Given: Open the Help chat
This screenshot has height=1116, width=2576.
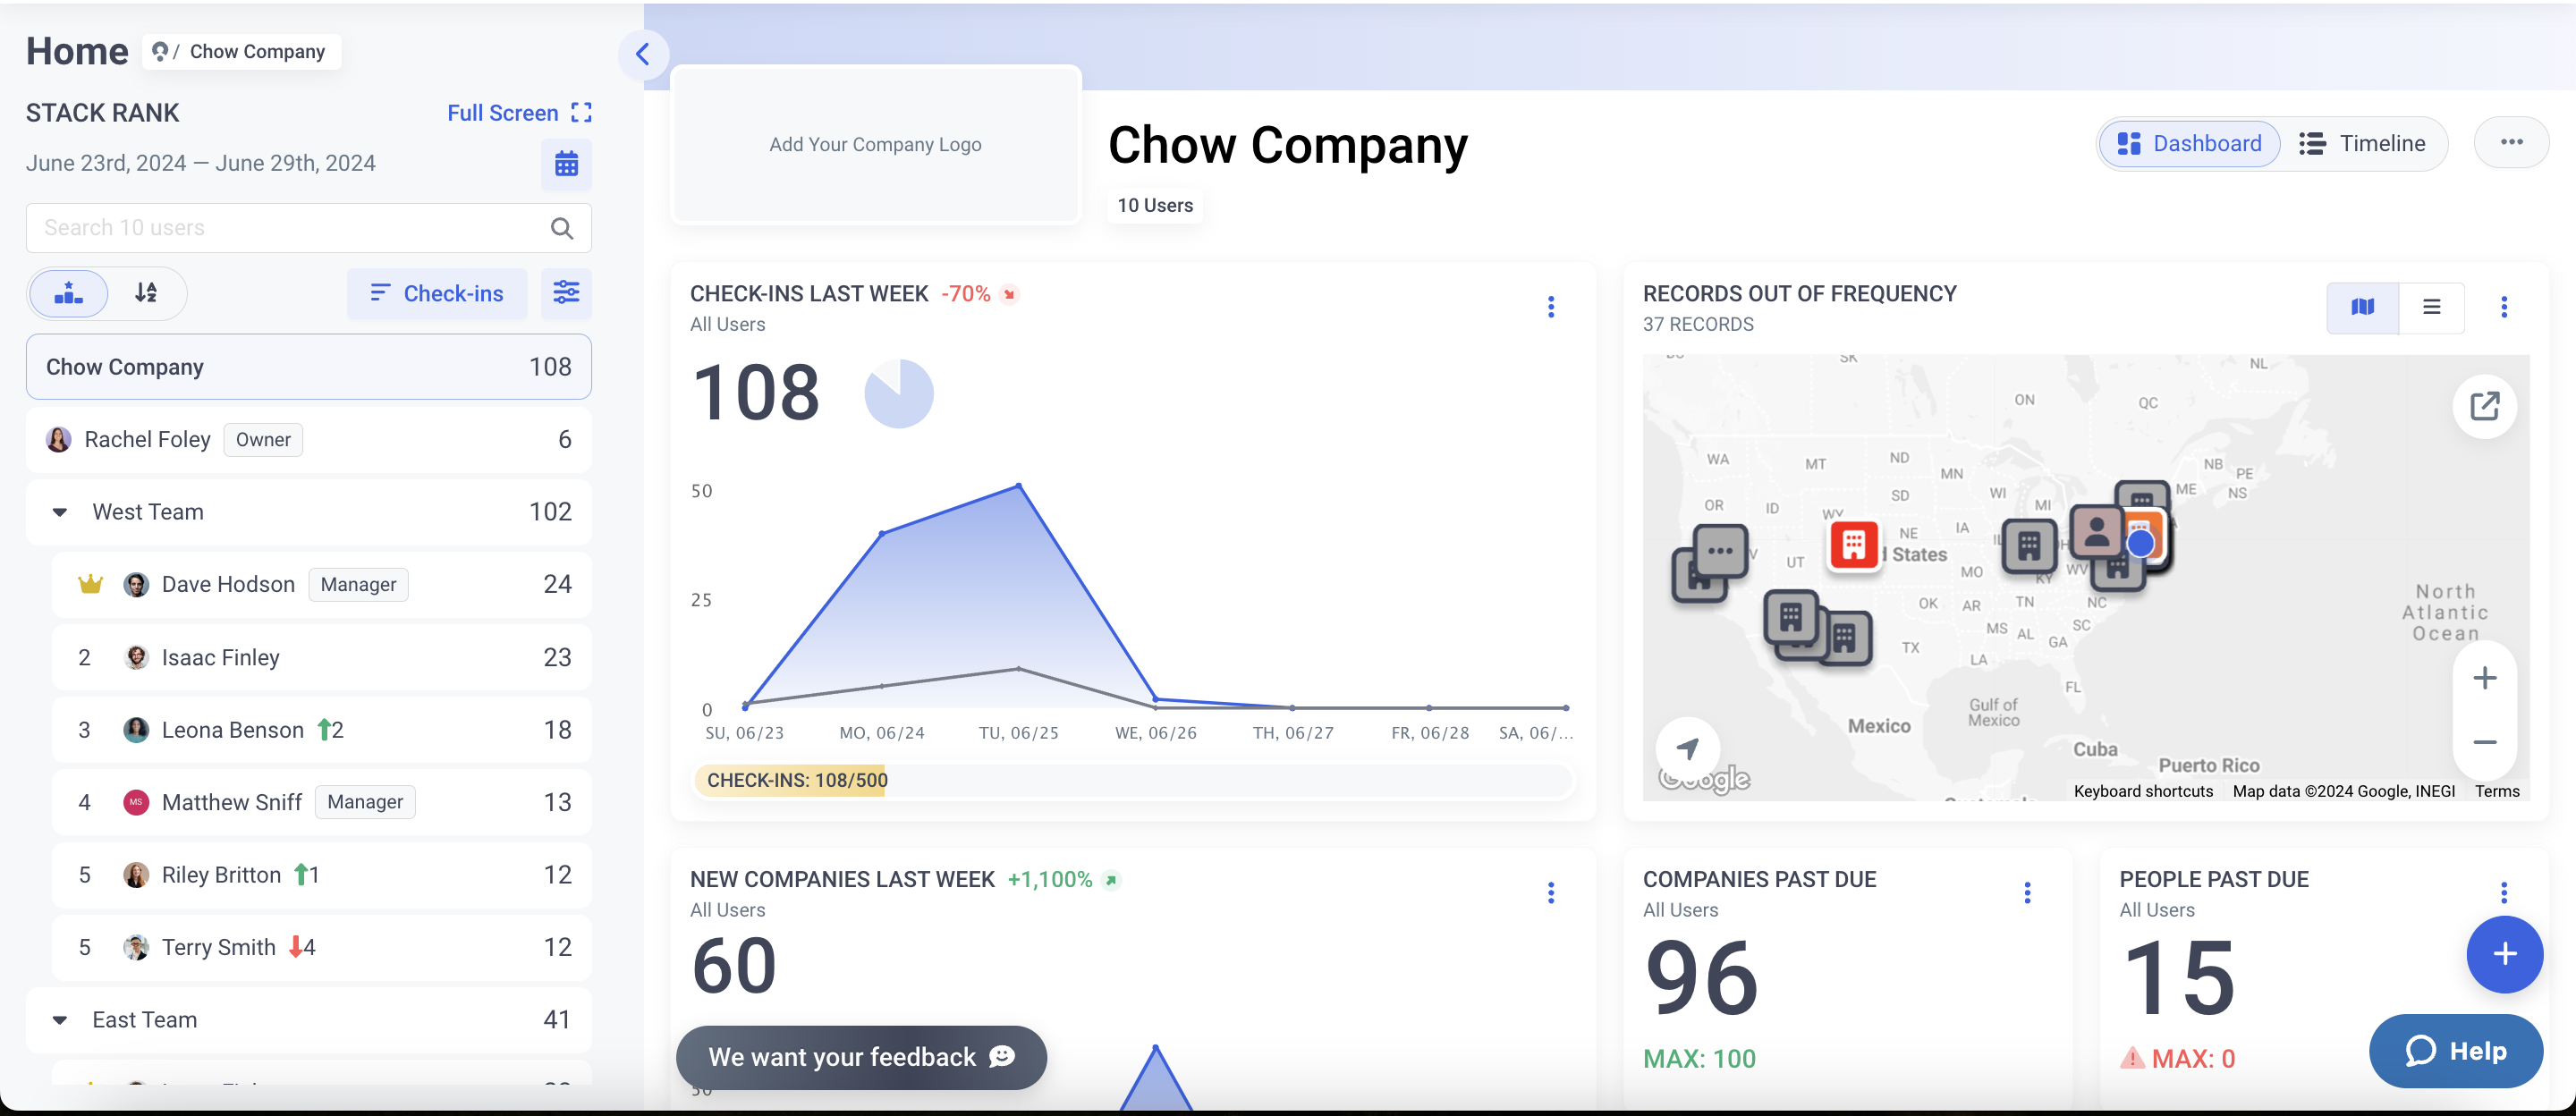Looking at the screenshot, I should 2455,1051.
